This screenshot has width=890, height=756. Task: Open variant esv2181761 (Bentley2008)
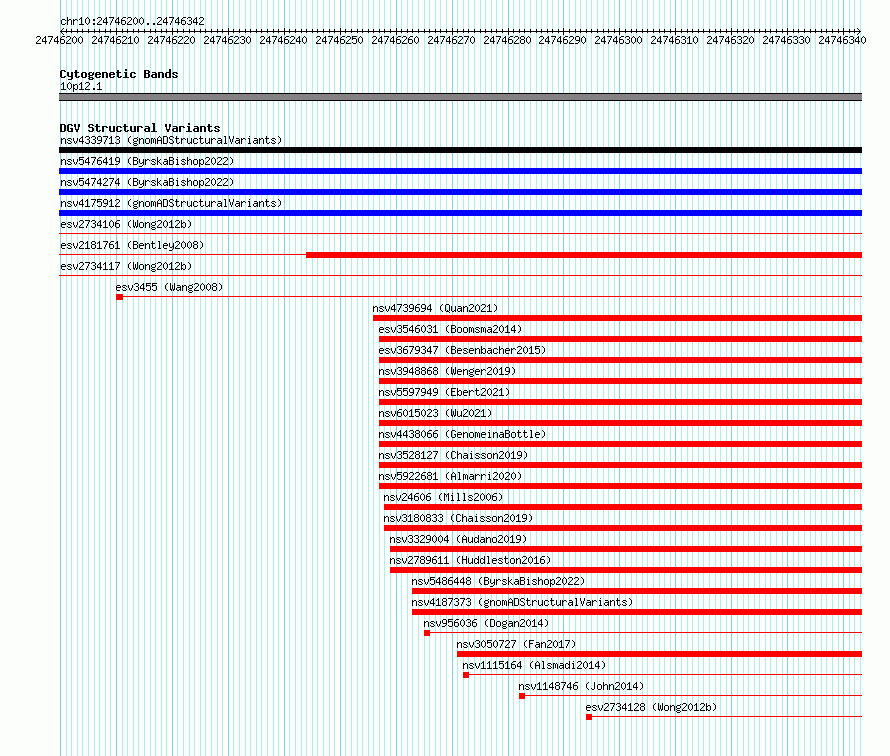132,245
